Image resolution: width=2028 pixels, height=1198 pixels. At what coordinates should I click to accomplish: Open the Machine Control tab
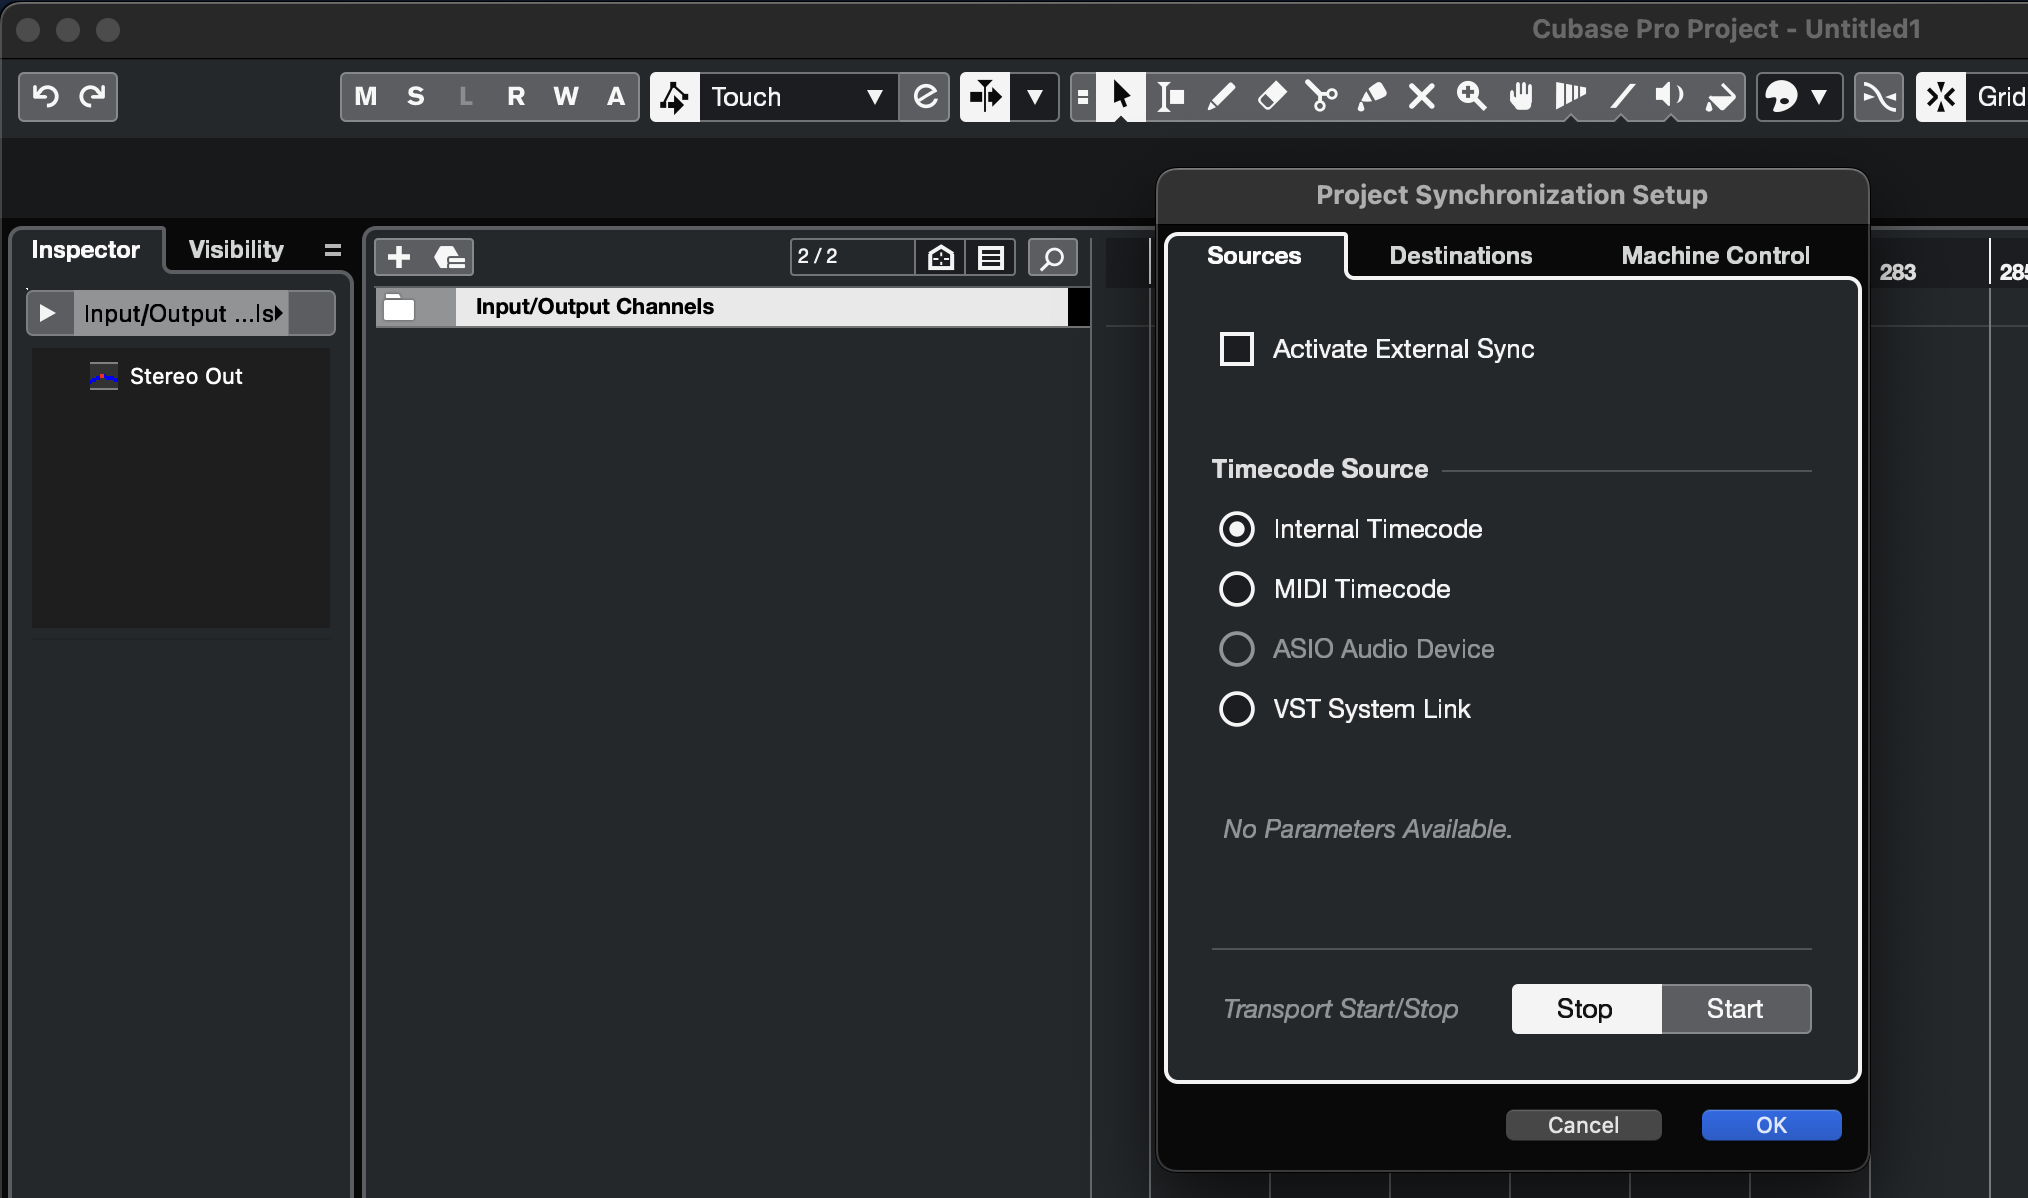click(x=1715, y=256)
